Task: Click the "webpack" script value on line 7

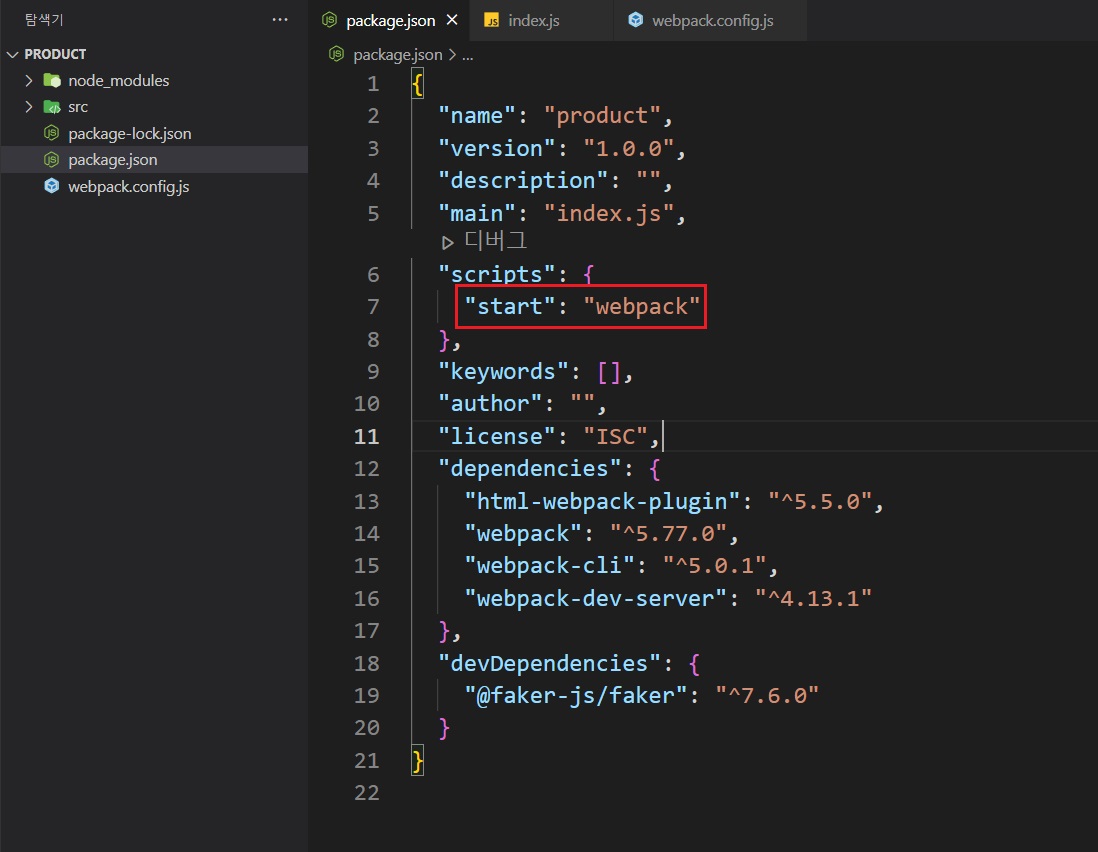Action: [x=641, y=307]
